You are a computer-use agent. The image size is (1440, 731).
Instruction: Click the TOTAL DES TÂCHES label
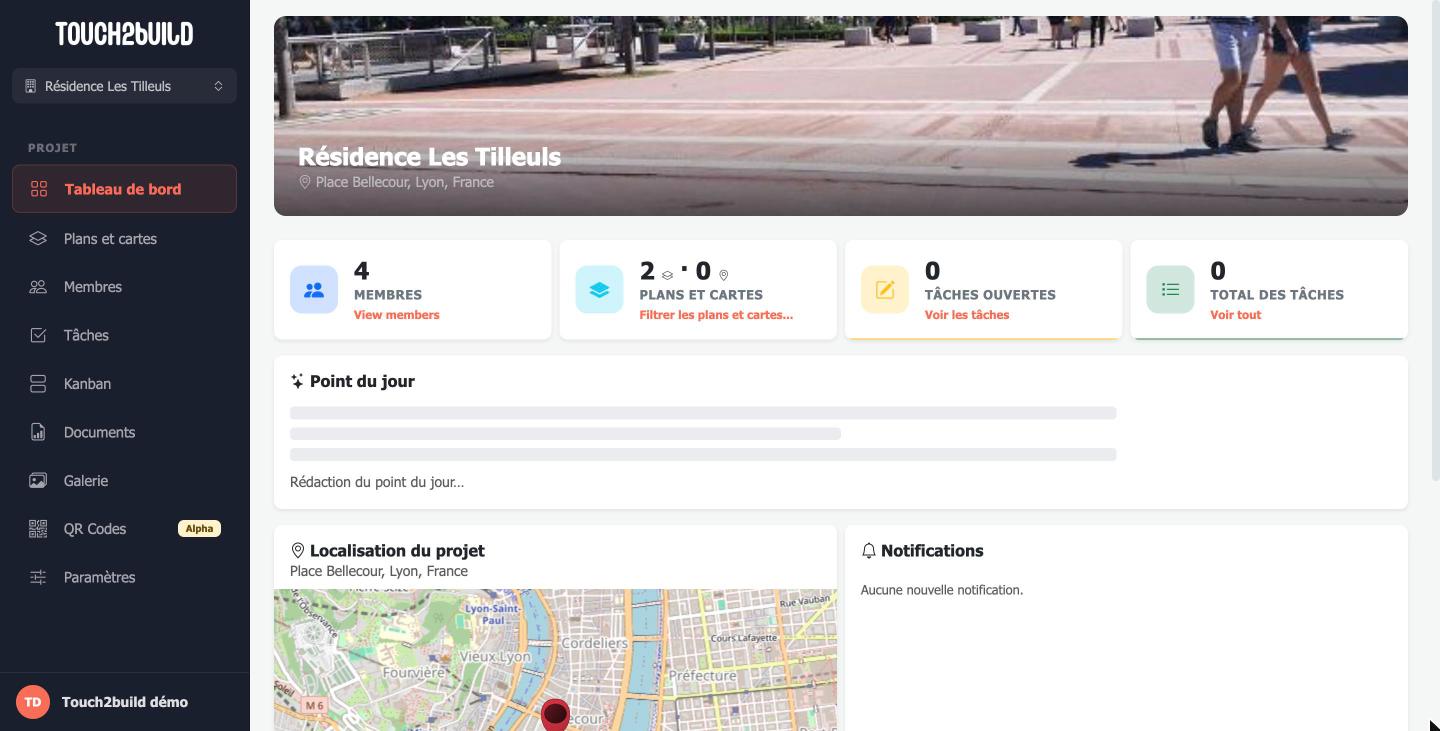(1277, 295)
